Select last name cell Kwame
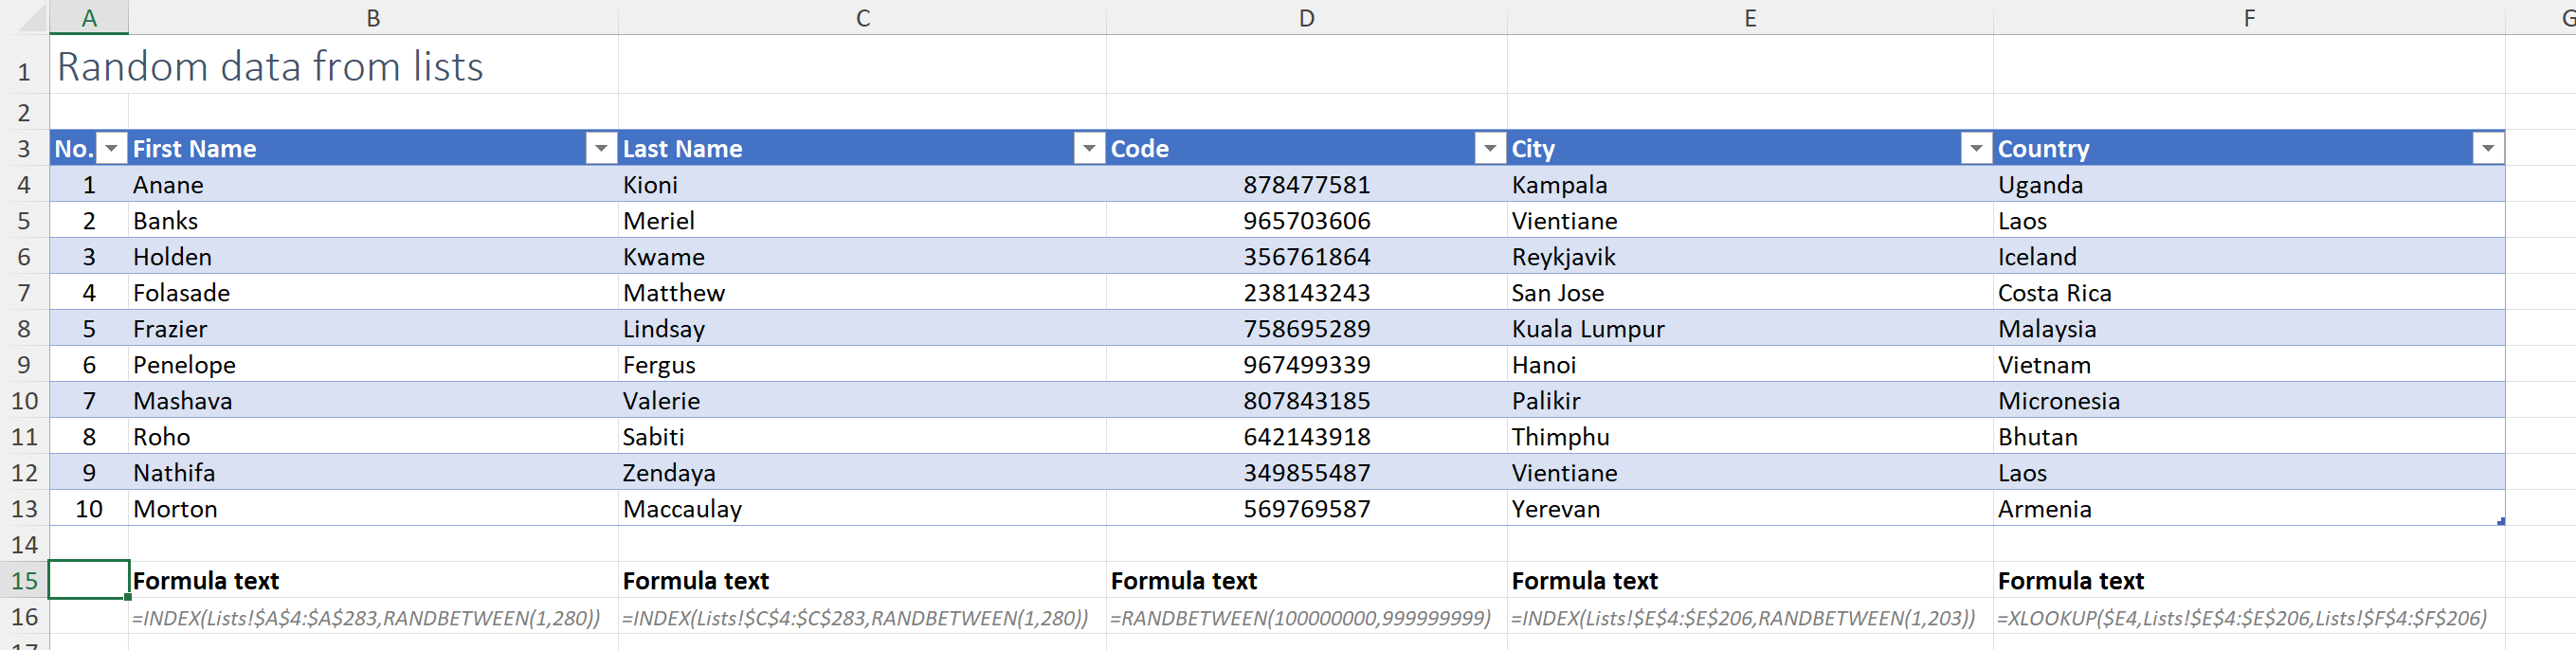The image size is (2576, 650). click(x=862, y=257)
